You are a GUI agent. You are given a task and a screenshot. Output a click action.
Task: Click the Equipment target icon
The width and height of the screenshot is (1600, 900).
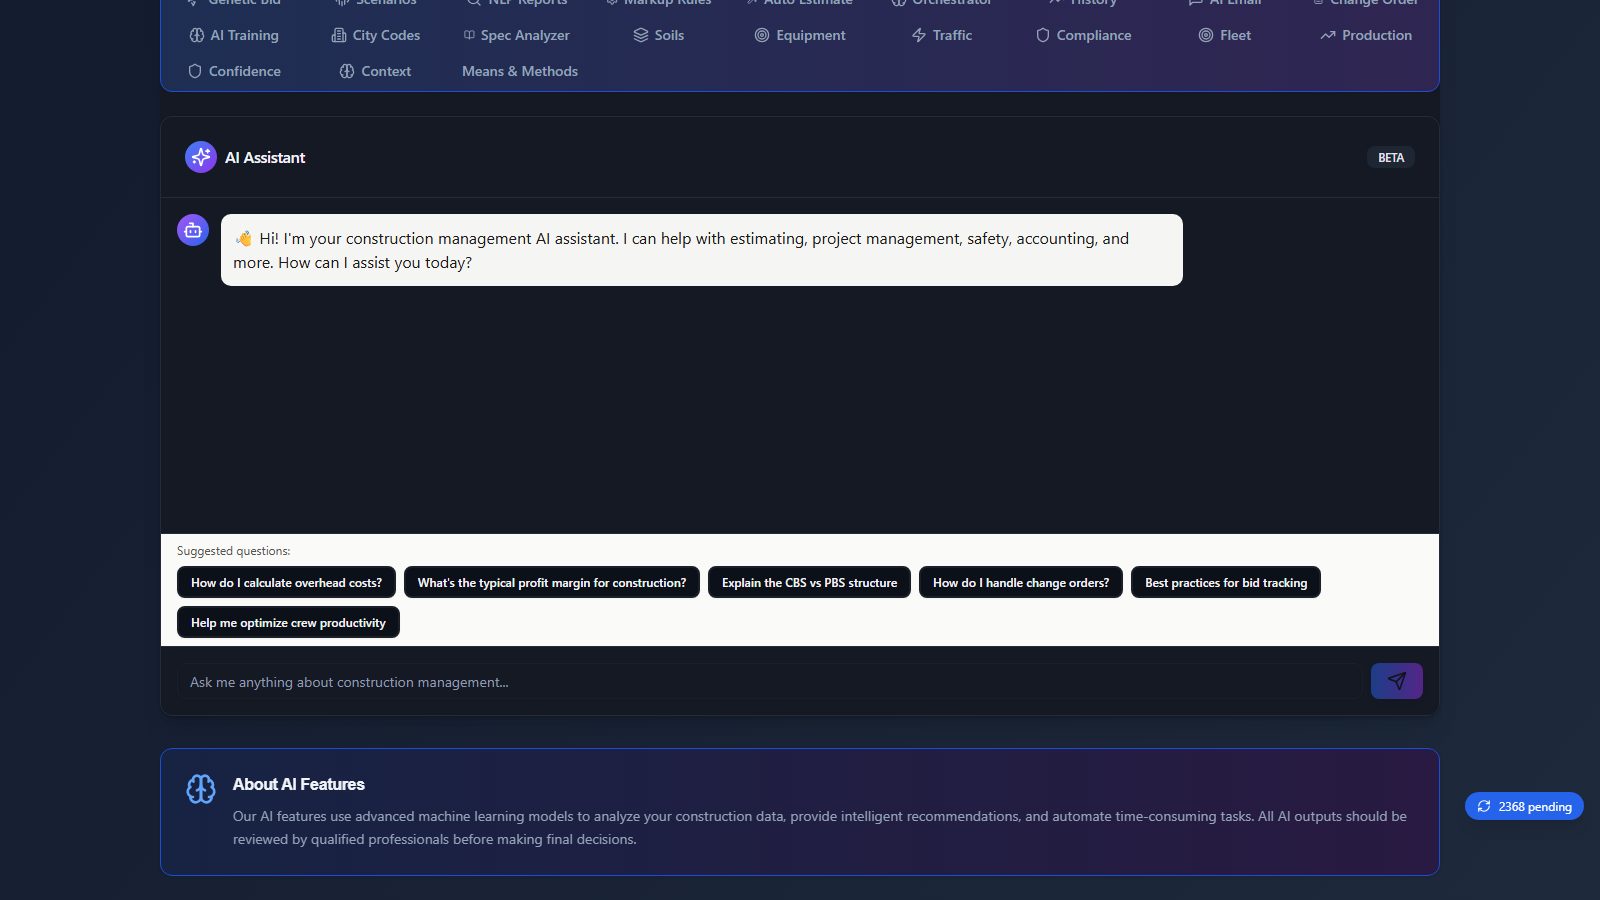(762, 35)
